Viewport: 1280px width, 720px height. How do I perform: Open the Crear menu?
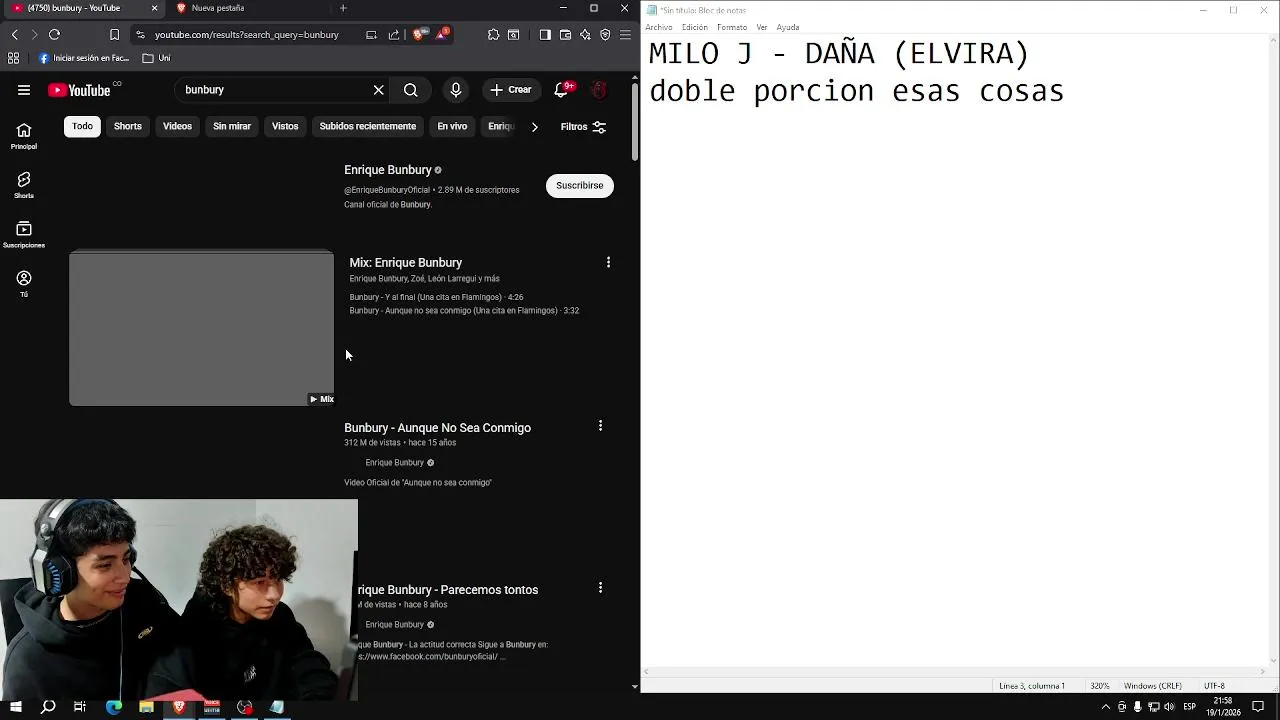tap(511, 90)
